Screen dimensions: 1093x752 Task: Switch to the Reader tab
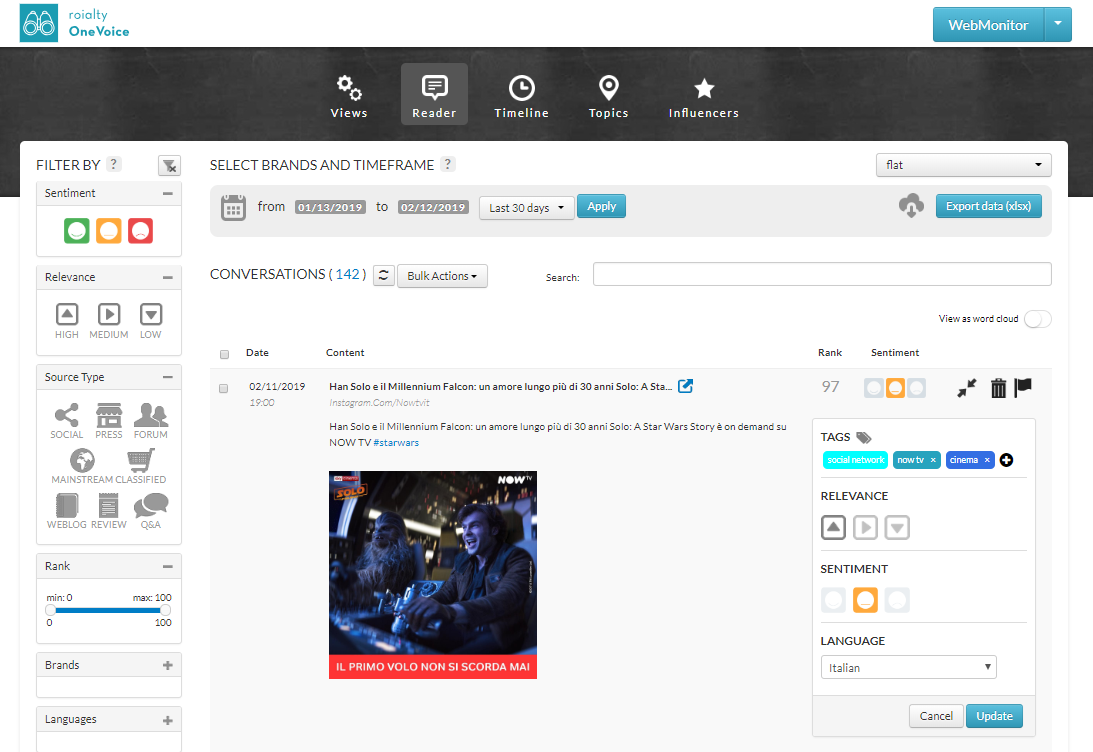[434, 95]
